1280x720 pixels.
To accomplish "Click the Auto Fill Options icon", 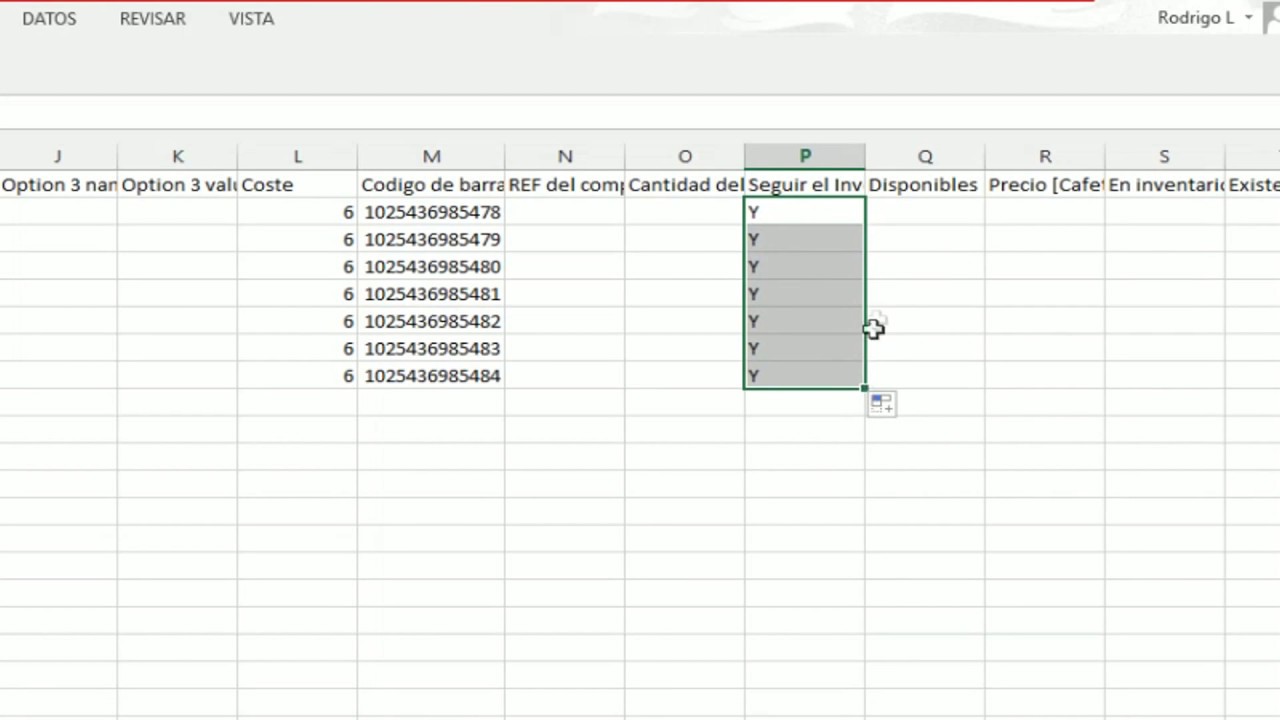I will pyautogui.click(x=881, y=404).
